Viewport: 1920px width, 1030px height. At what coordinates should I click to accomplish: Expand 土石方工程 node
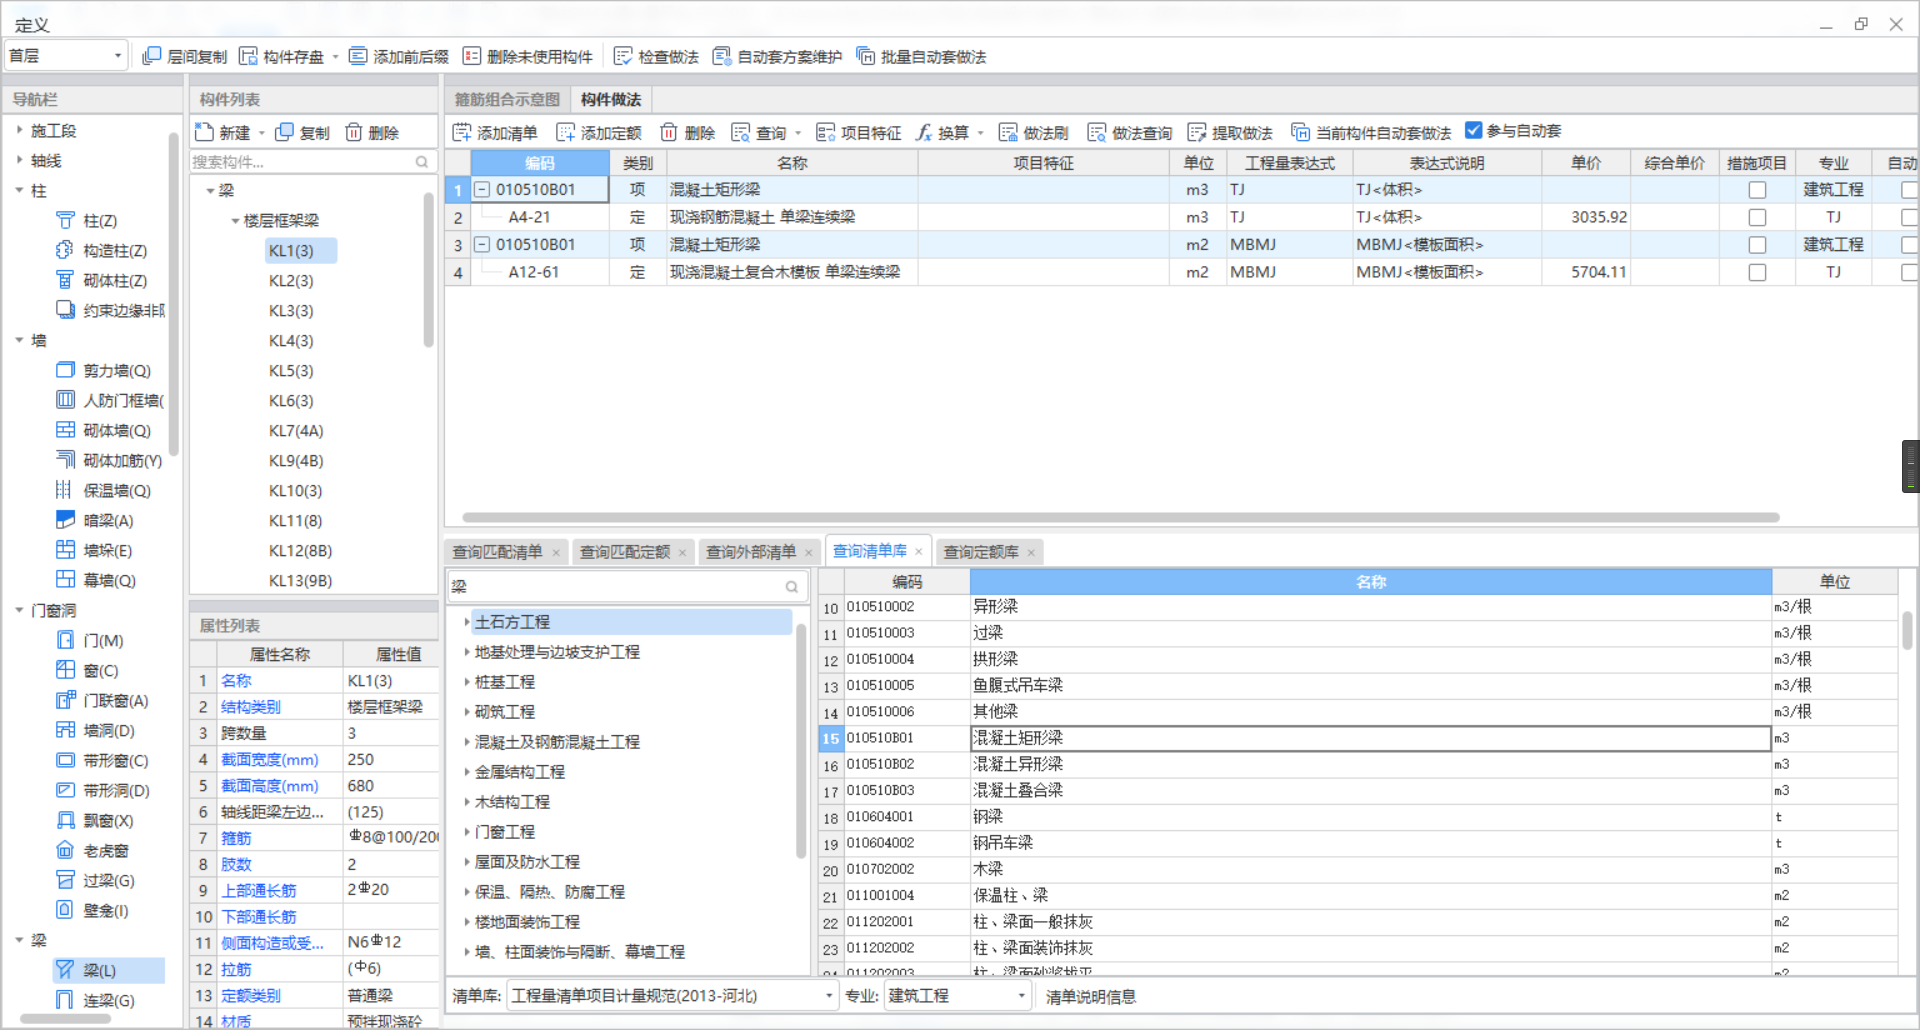click(x=466, y=622)
